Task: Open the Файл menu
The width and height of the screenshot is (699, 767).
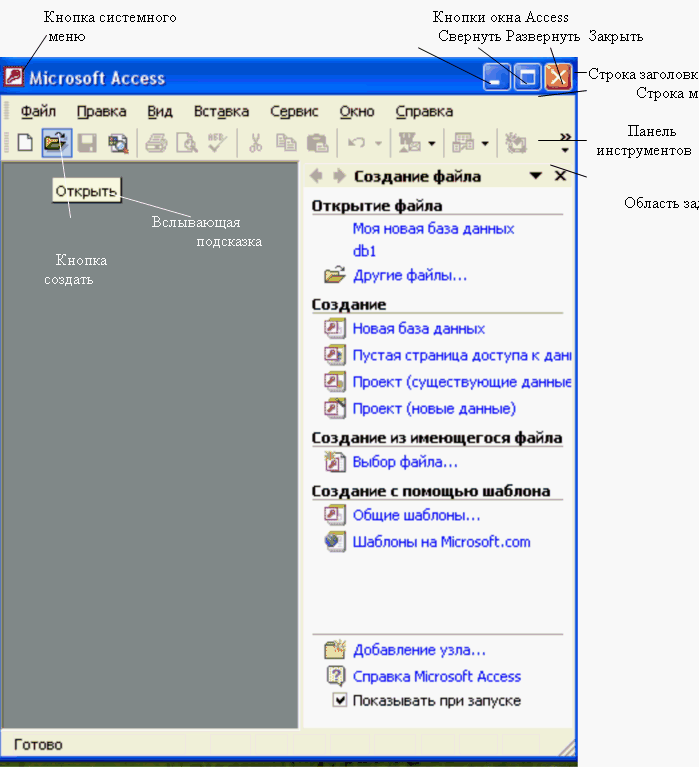Action: click(38, 112)
